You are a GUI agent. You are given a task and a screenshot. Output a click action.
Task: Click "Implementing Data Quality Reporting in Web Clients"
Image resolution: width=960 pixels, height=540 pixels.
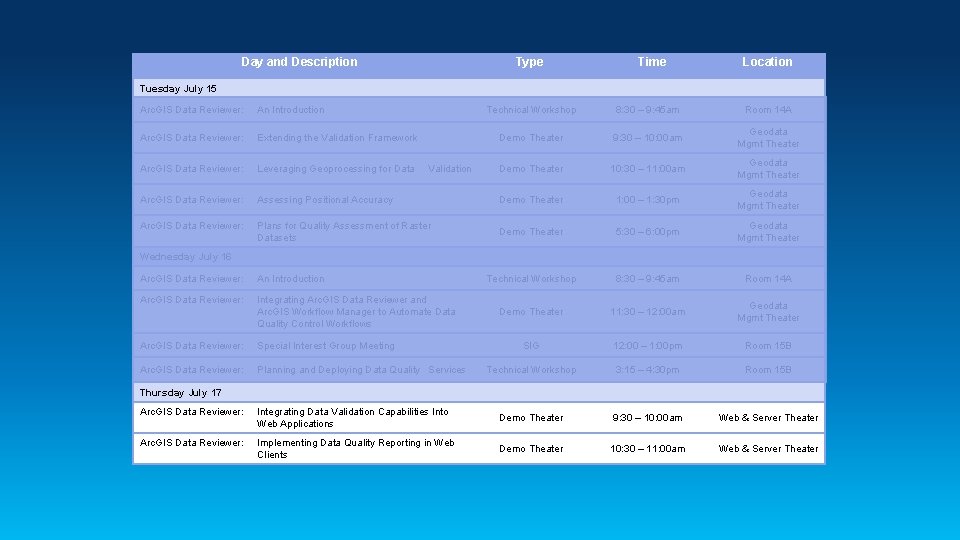point(355,449)
